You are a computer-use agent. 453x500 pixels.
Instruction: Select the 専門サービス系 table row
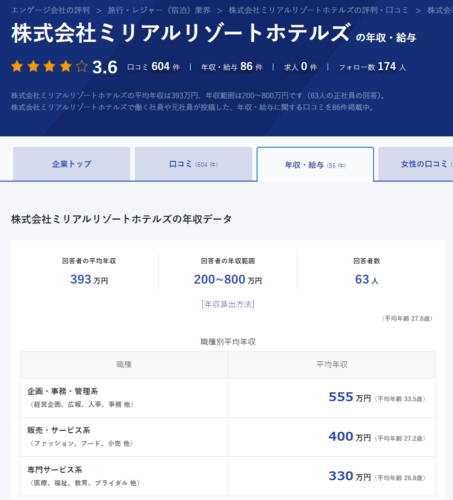228,476
